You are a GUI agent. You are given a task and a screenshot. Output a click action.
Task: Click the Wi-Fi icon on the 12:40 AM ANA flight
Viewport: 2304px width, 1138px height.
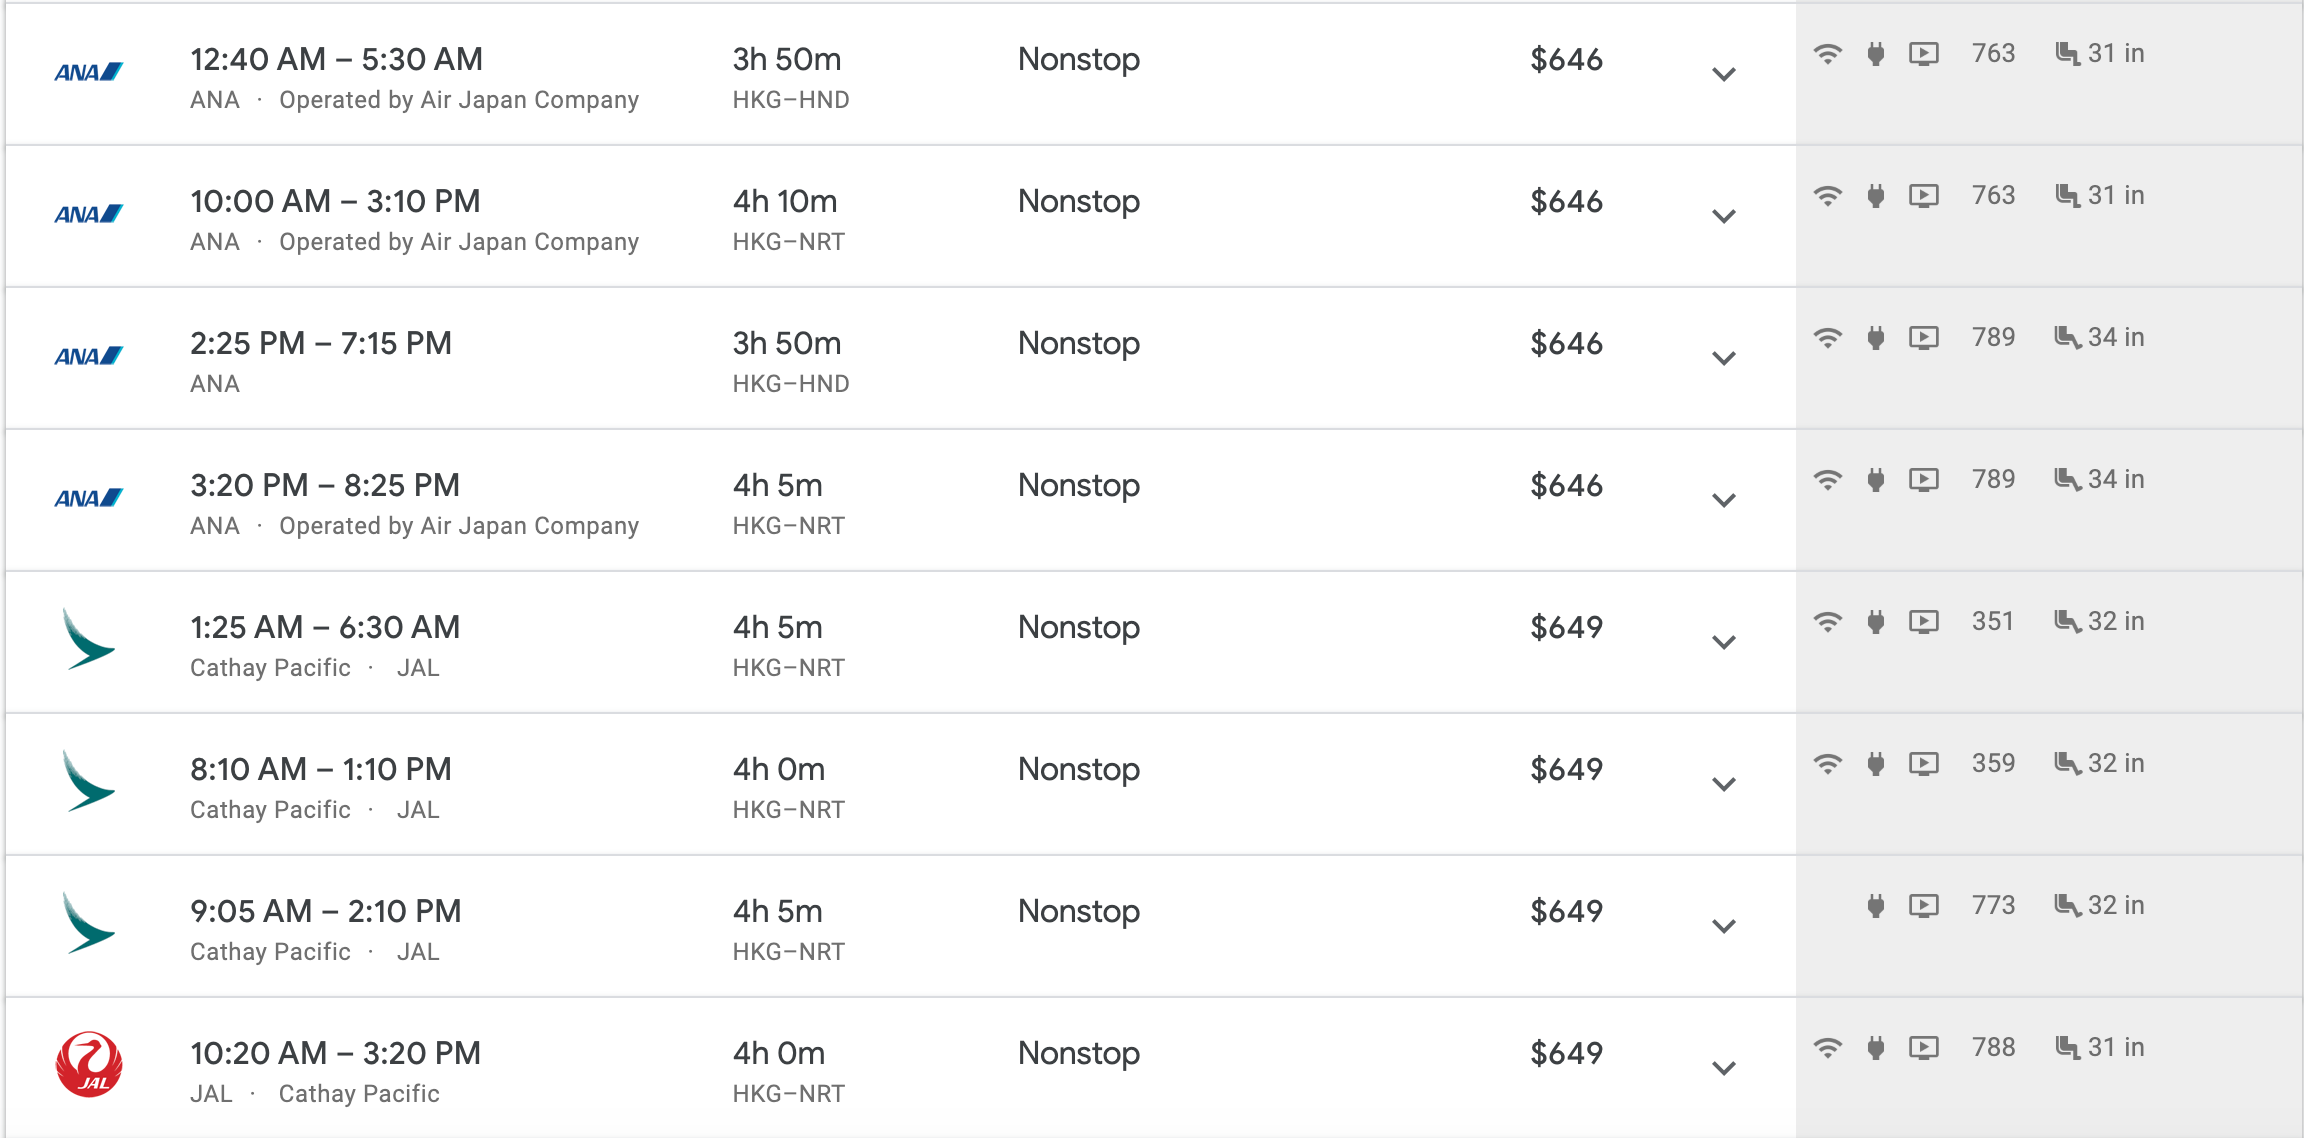tap(1827, 54)
